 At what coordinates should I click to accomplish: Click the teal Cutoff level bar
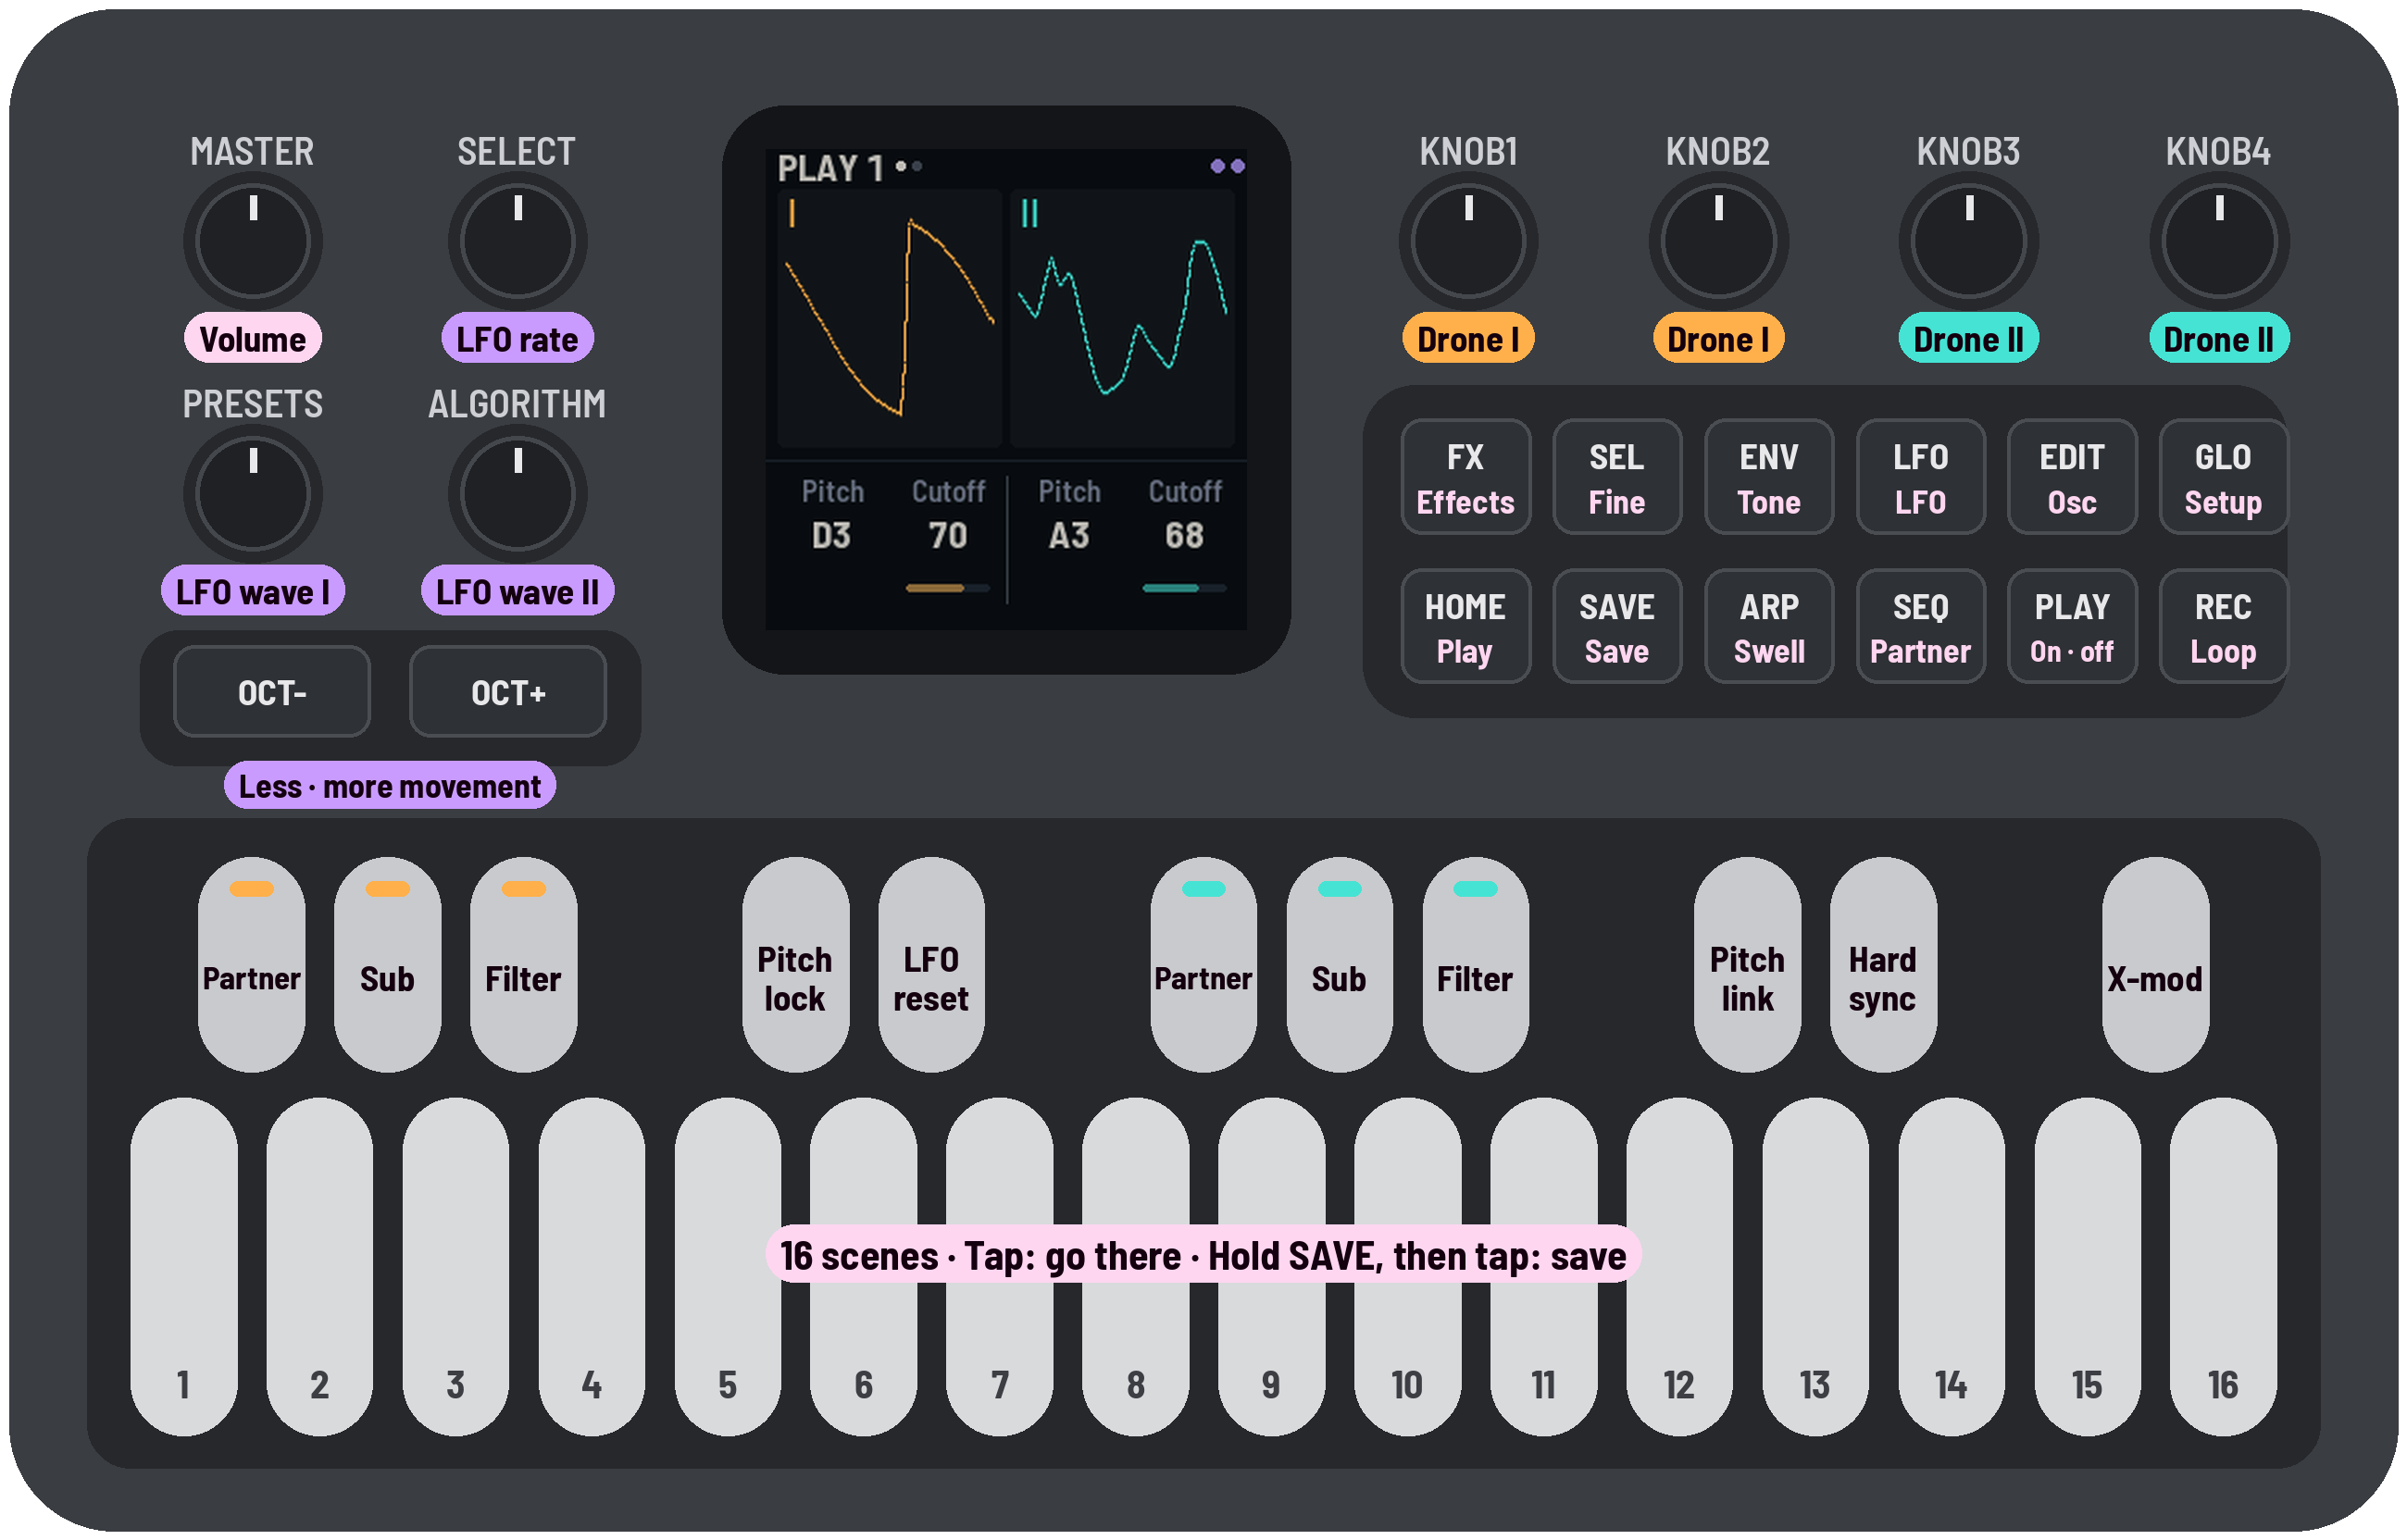(1184, 588)
